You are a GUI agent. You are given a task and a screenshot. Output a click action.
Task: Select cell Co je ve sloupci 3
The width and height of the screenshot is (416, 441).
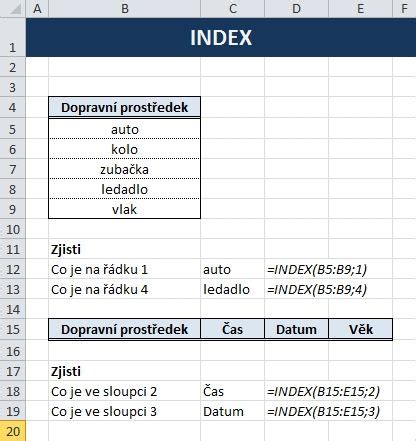point(125,411)
